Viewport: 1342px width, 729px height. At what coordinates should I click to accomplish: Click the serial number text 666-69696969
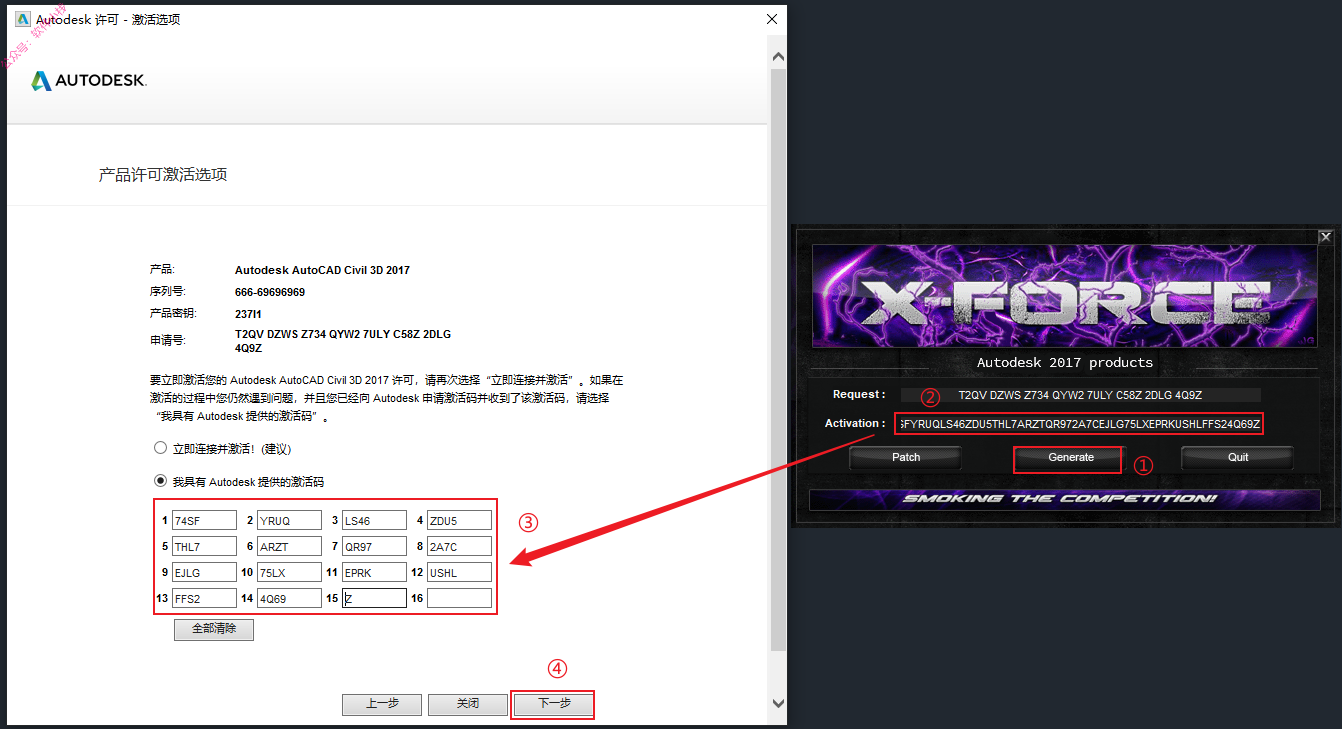(x=270, y=292)
